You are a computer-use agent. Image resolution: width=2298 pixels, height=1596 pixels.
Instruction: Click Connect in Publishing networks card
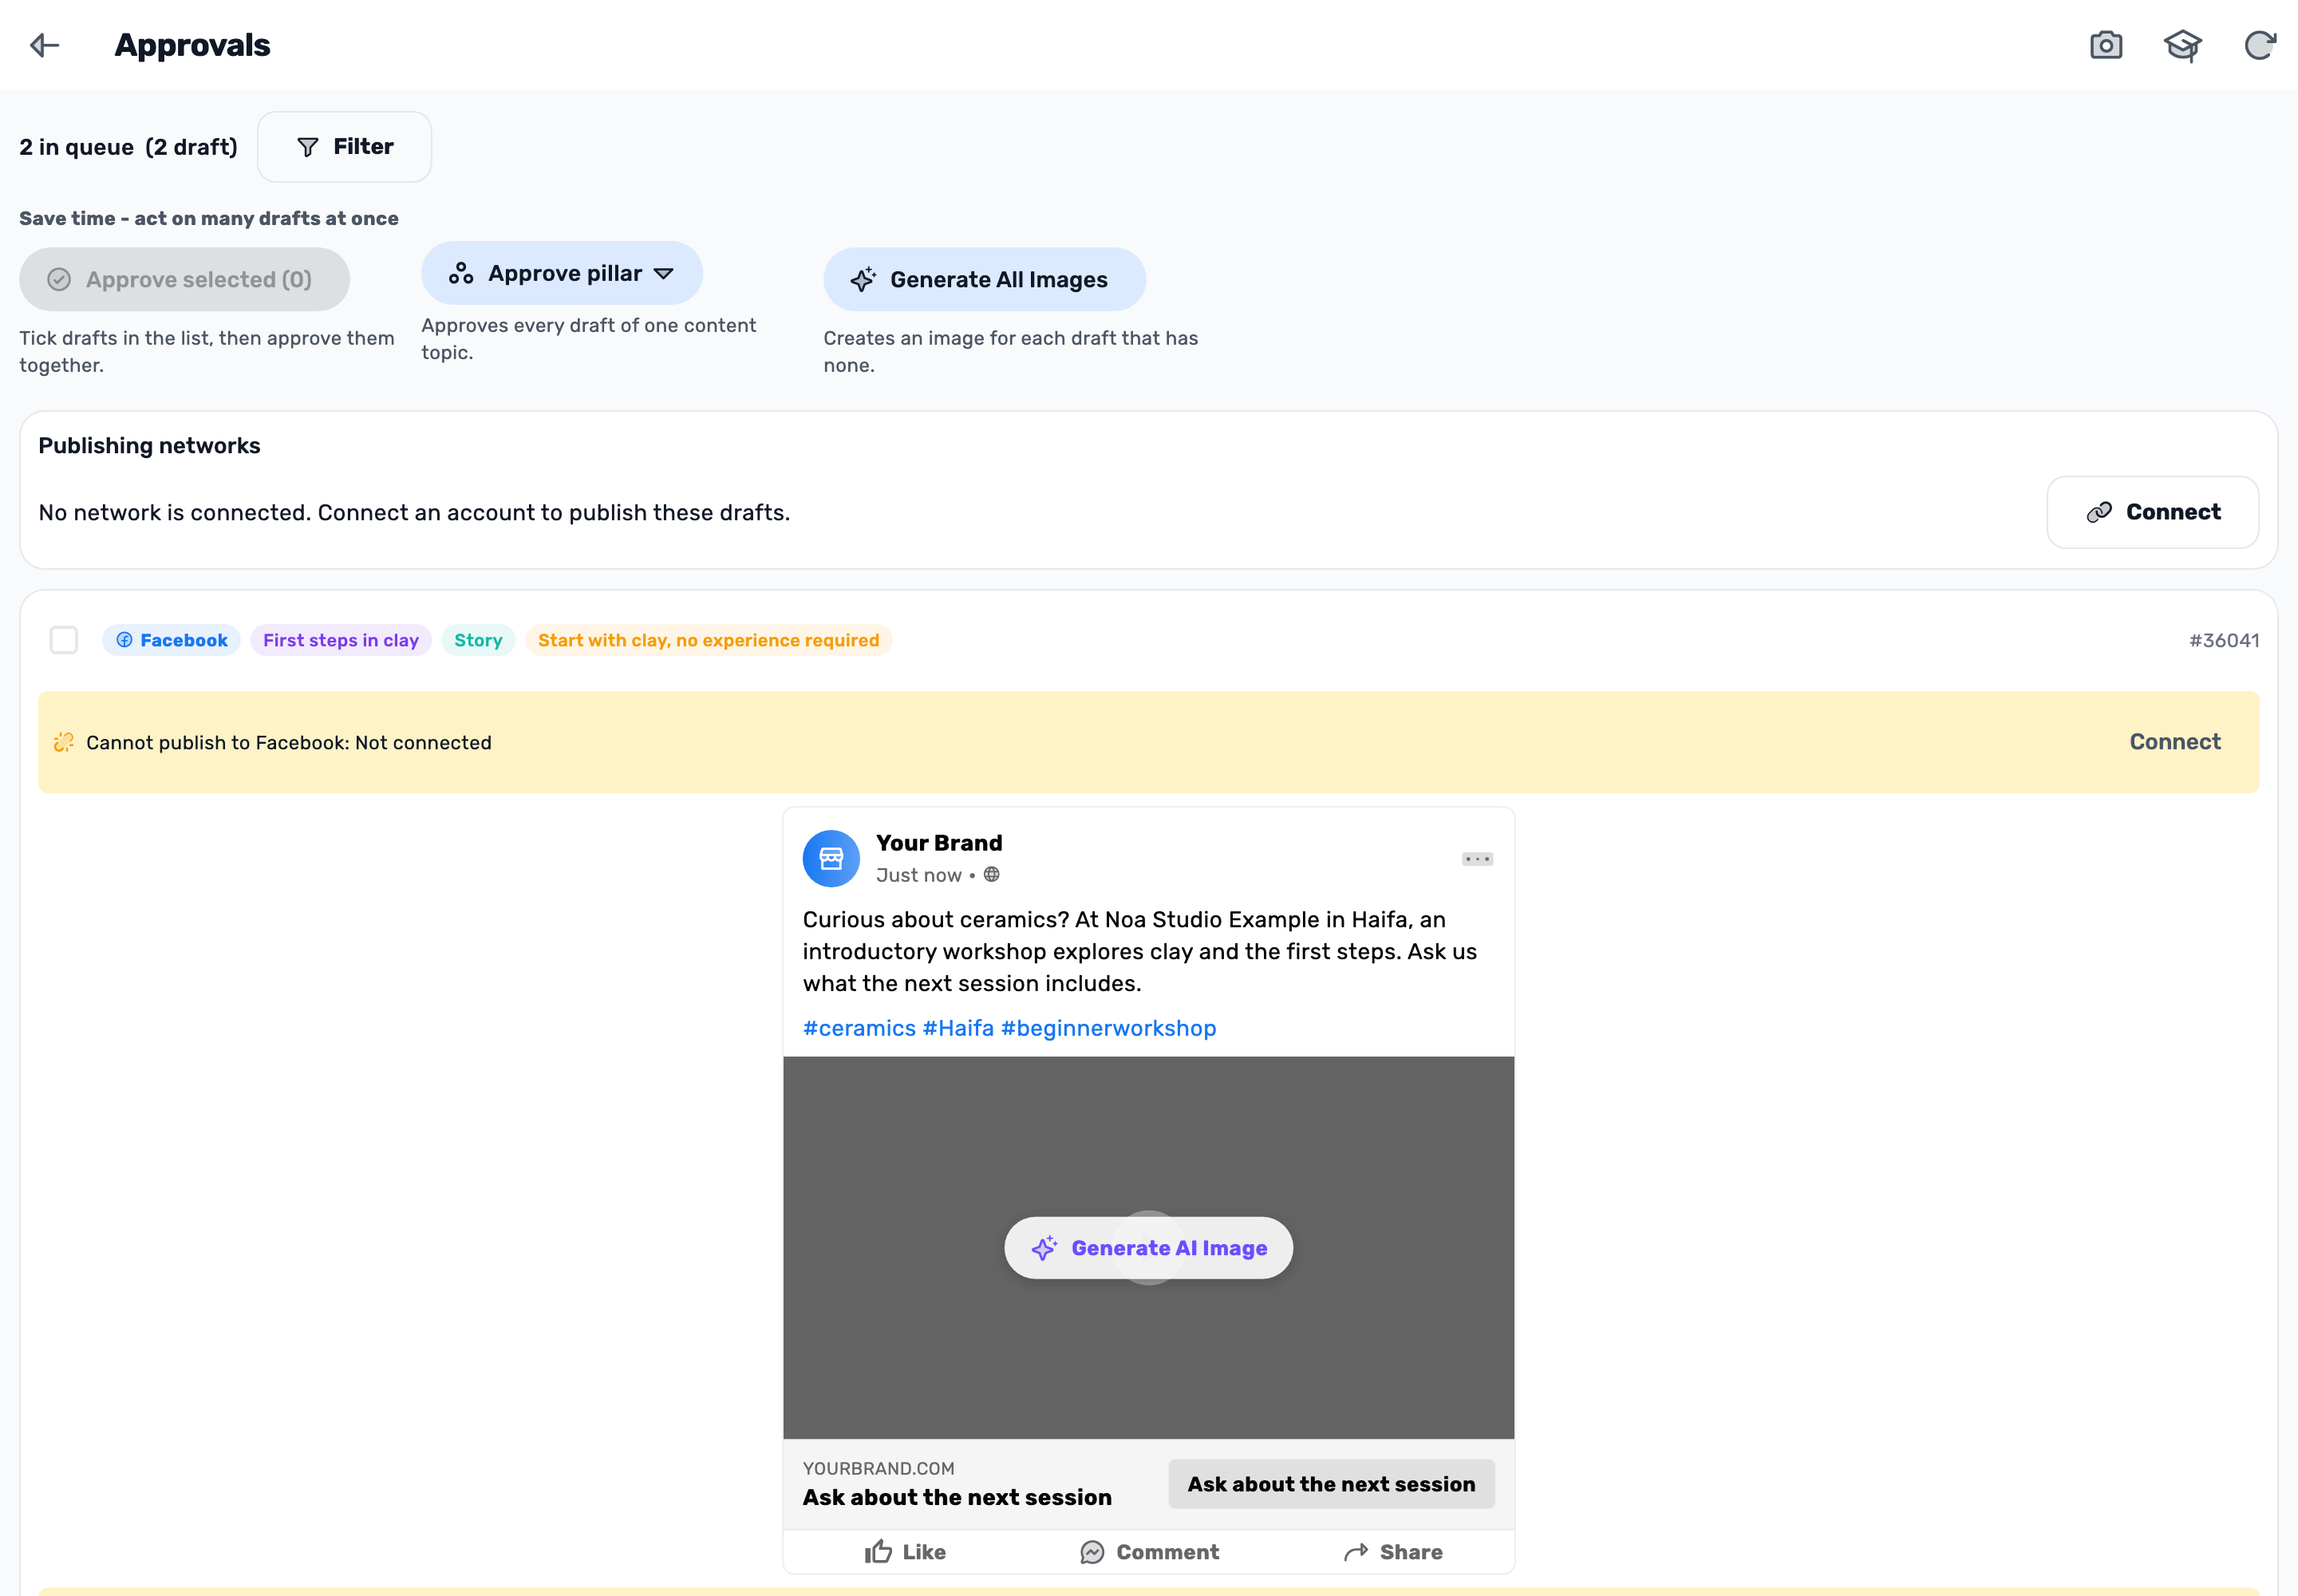pos(2152,512)
